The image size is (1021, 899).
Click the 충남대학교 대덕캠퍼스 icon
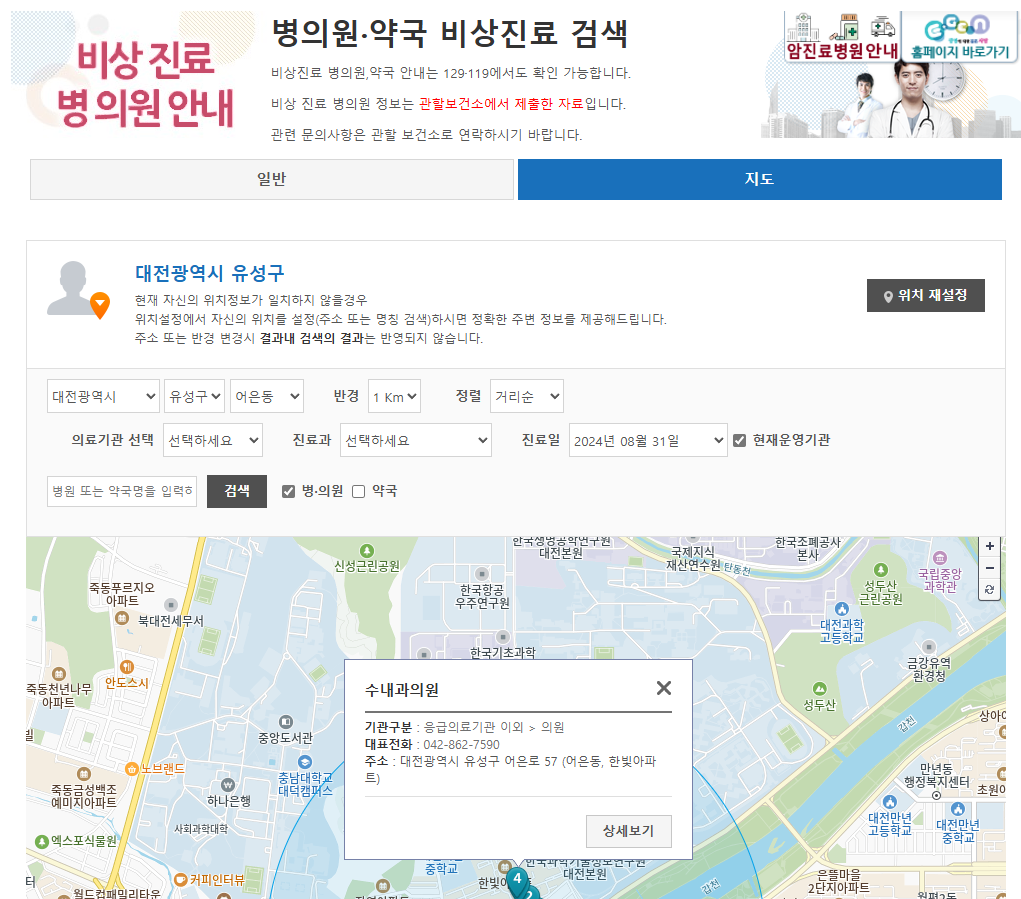305,762
